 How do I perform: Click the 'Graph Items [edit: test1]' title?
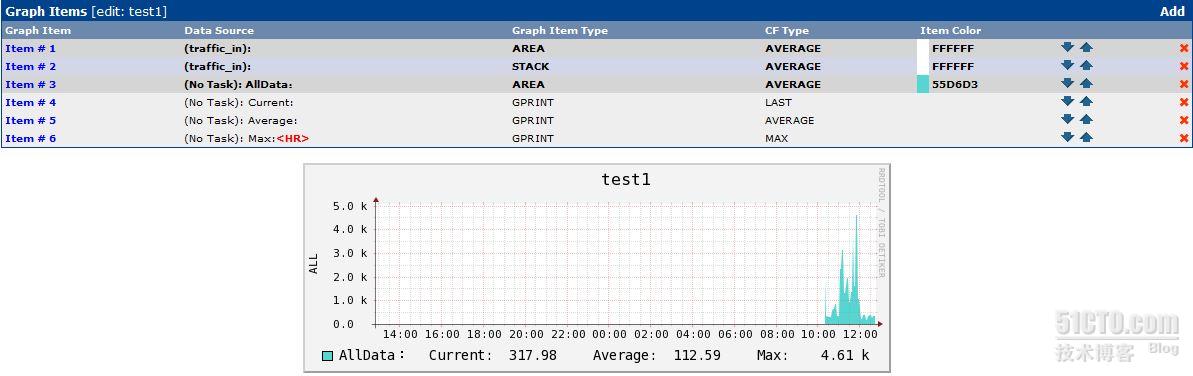coord(86,11)
